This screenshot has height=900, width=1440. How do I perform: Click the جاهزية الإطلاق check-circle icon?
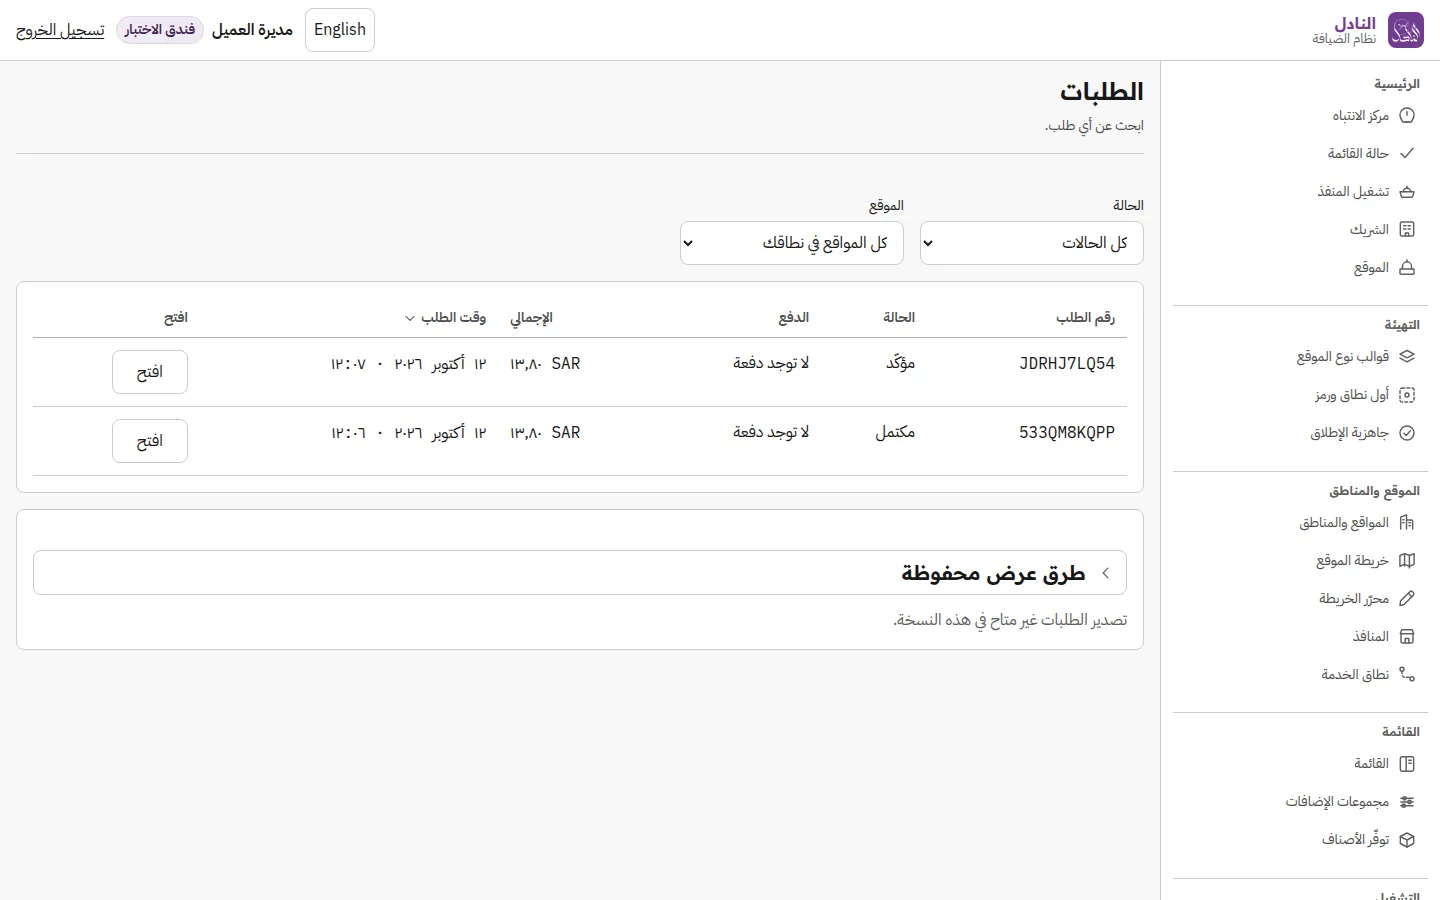point(1407,433)
